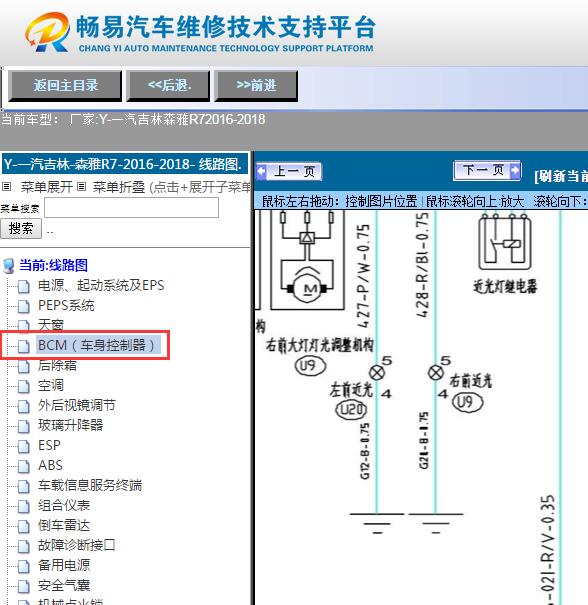Image resolution: width=588 pixels, height=605 pixels.
Task: Click the 近光灯继电器 relay symbol
Action: [x=505, y=243]
